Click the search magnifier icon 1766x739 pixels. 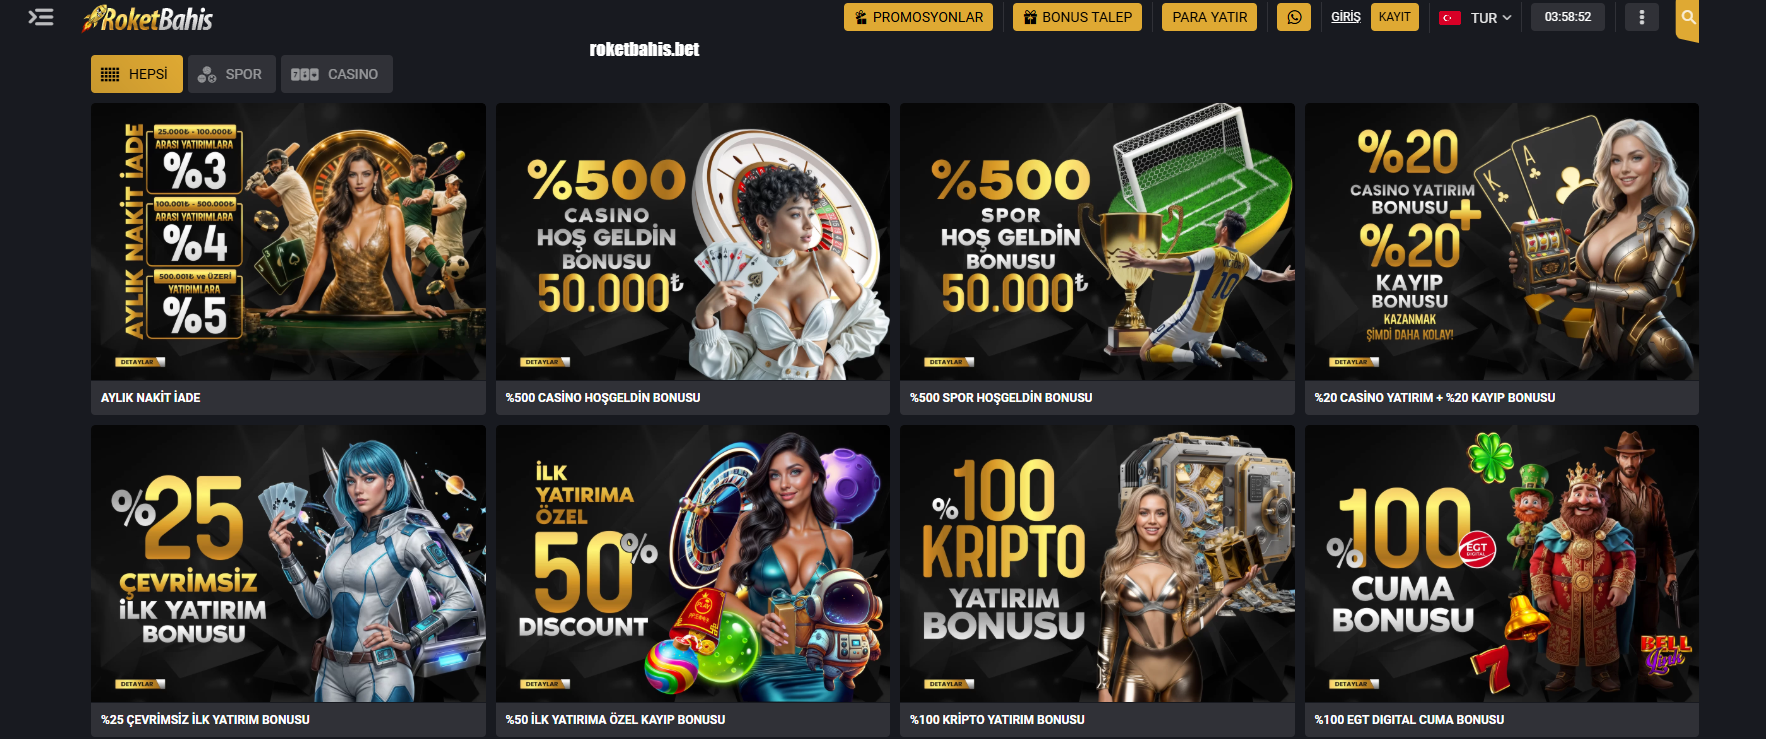point(1688,17)
